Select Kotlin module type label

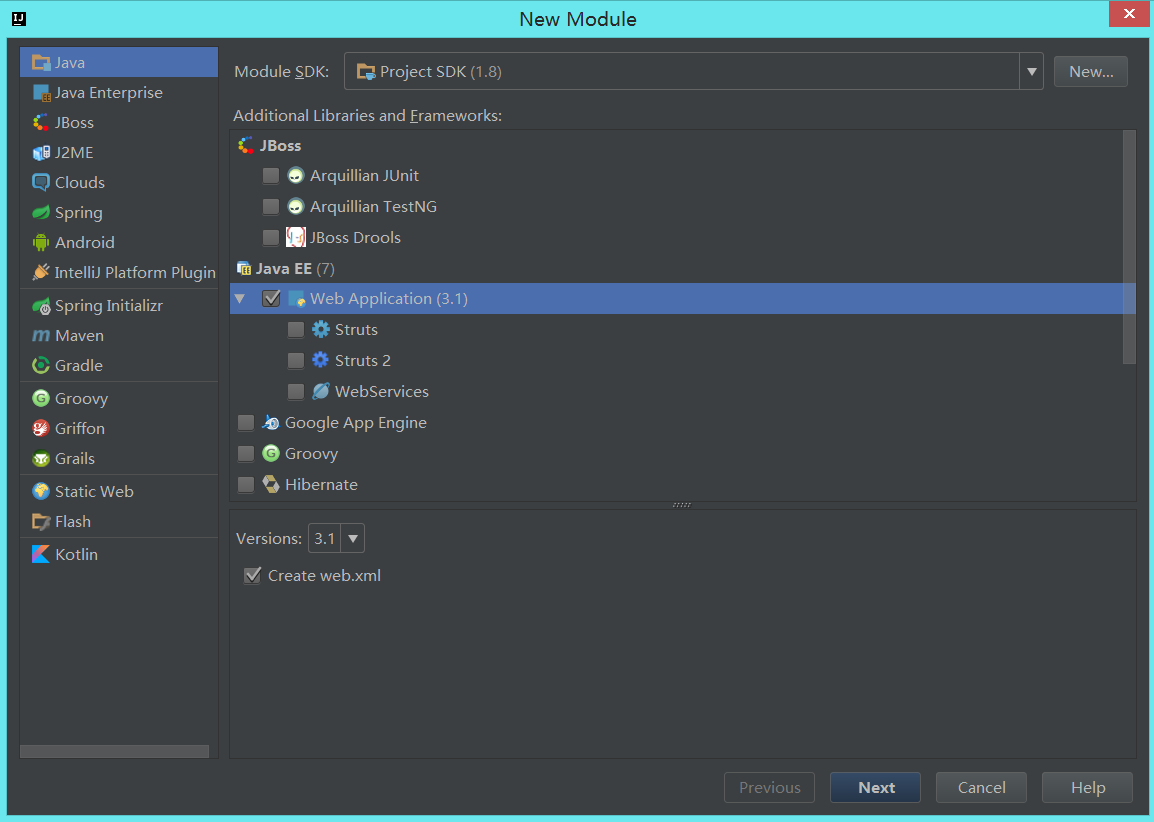click(x=77, y=555)
